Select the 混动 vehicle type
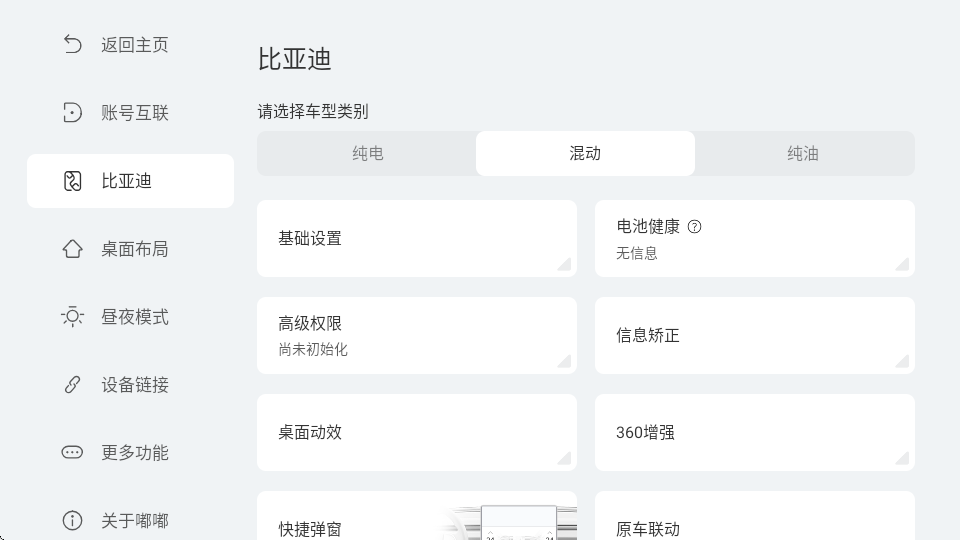The height and width of the screenshot is (540, 960). click(x=585, y=154)
